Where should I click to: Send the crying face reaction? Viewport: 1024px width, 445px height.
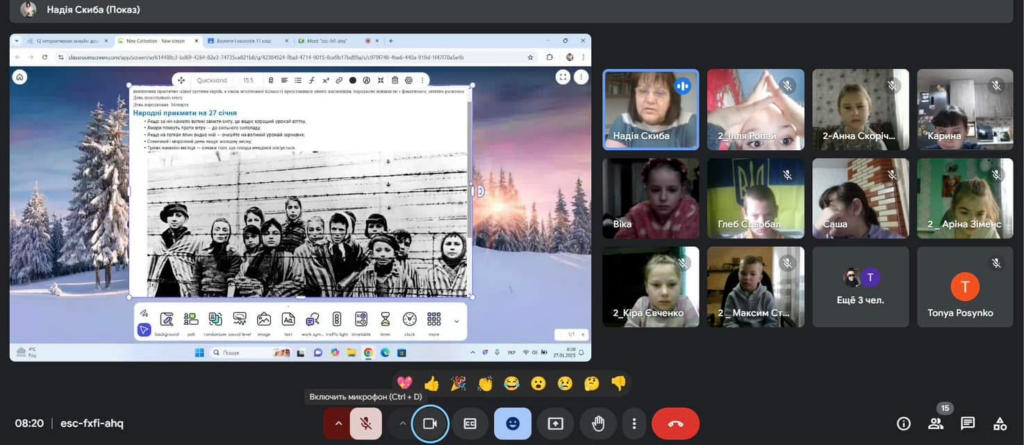point(565,384)
